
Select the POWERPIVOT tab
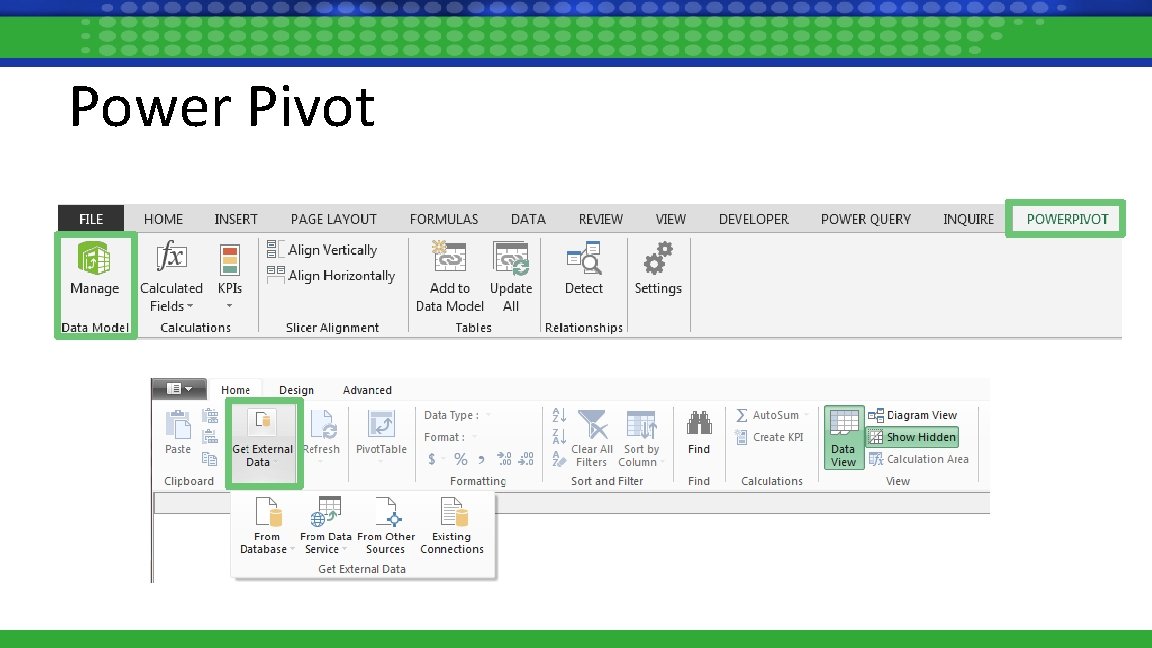point(1068,219)
